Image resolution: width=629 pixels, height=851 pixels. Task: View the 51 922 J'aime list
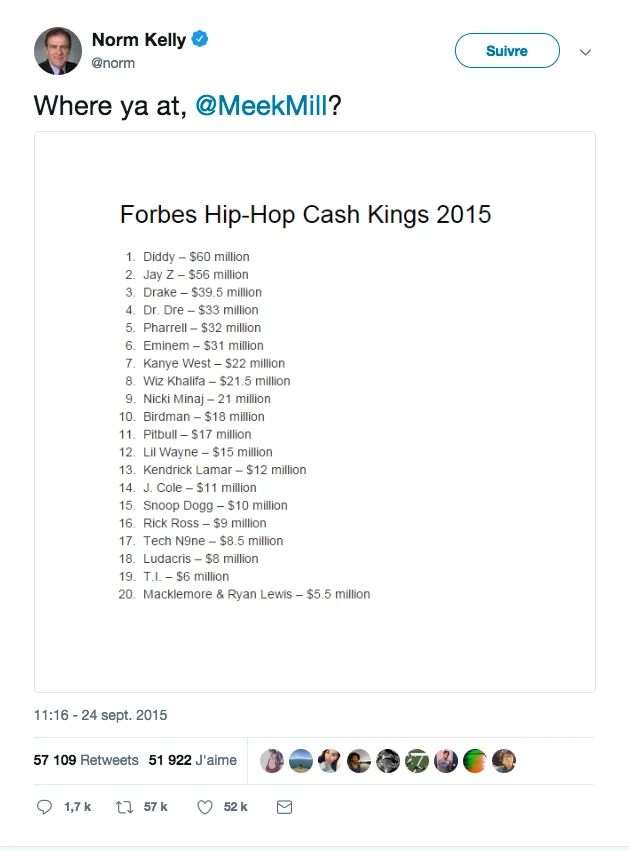[x=193, y=761]
